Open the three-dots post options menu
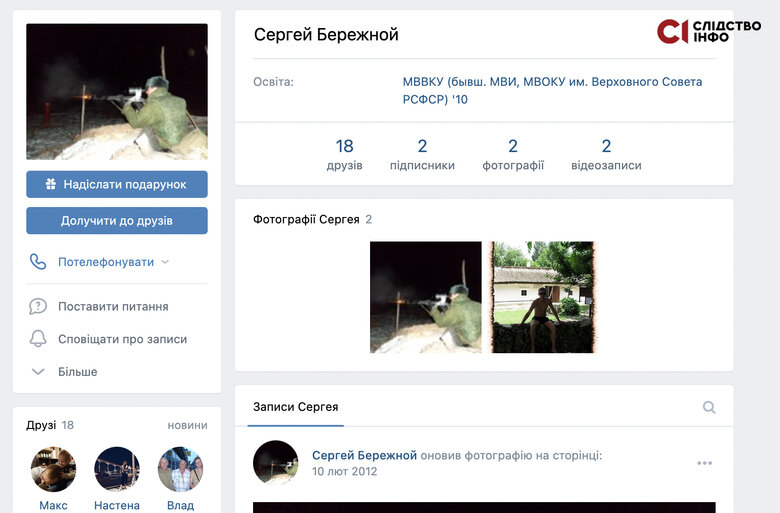This screenshot has height=513, width=780. coord(704,463)
